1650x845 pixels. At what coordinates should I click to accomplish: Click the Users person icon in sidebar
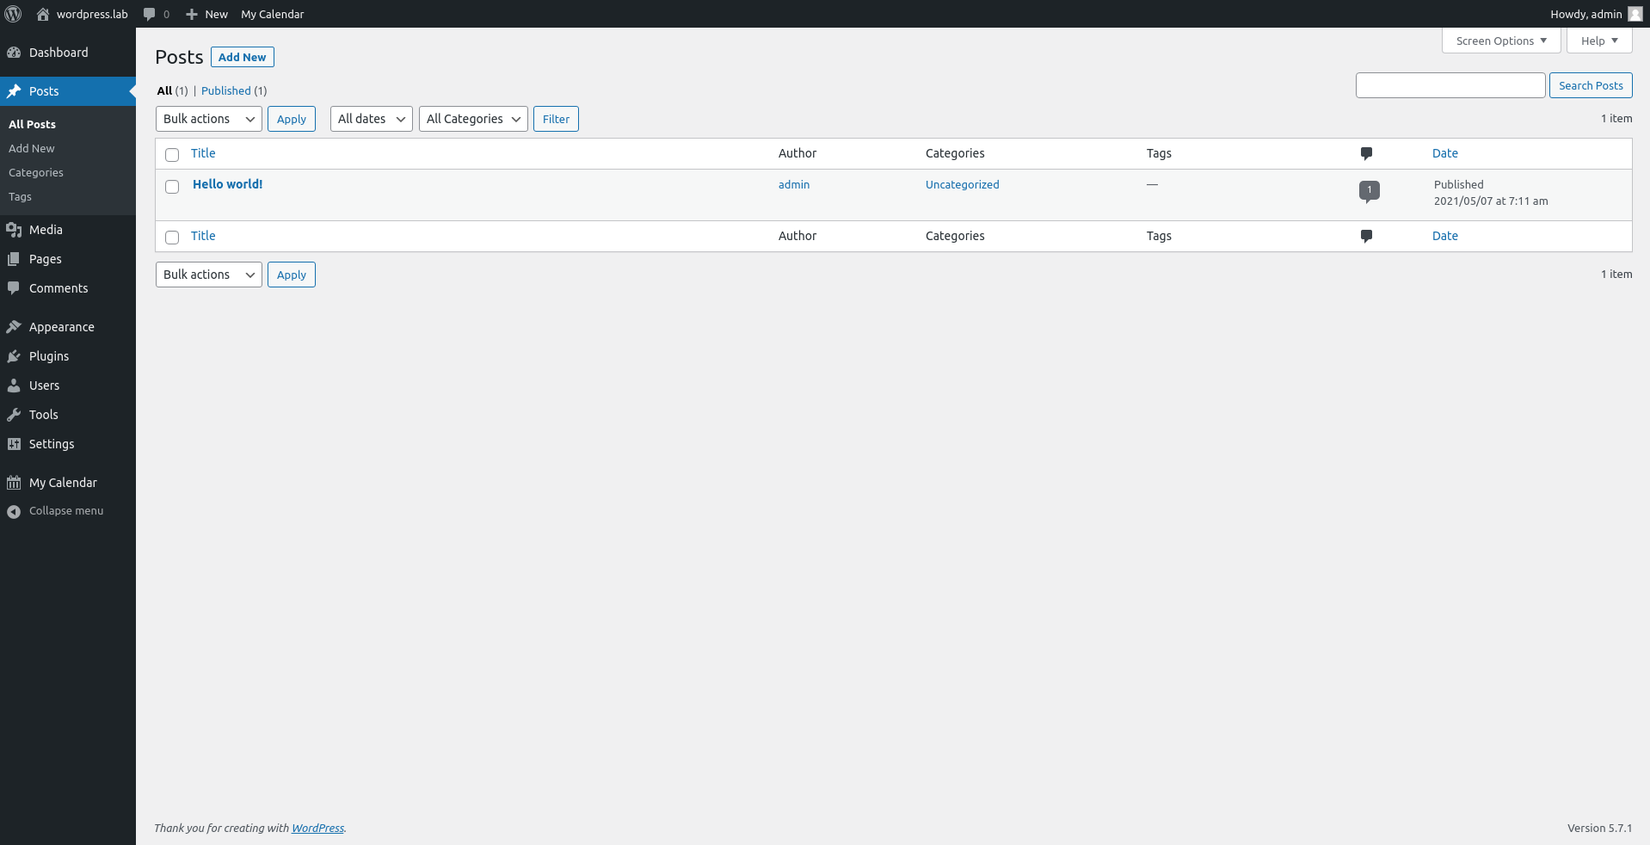(x=14, y=385)
